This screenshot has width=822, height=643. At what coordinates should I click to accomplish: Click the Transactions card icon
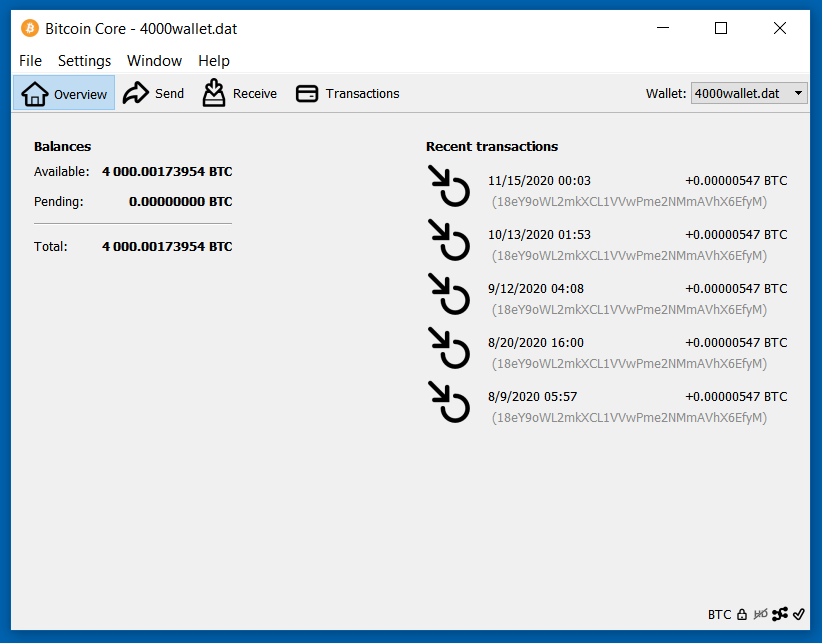point(308,93)
